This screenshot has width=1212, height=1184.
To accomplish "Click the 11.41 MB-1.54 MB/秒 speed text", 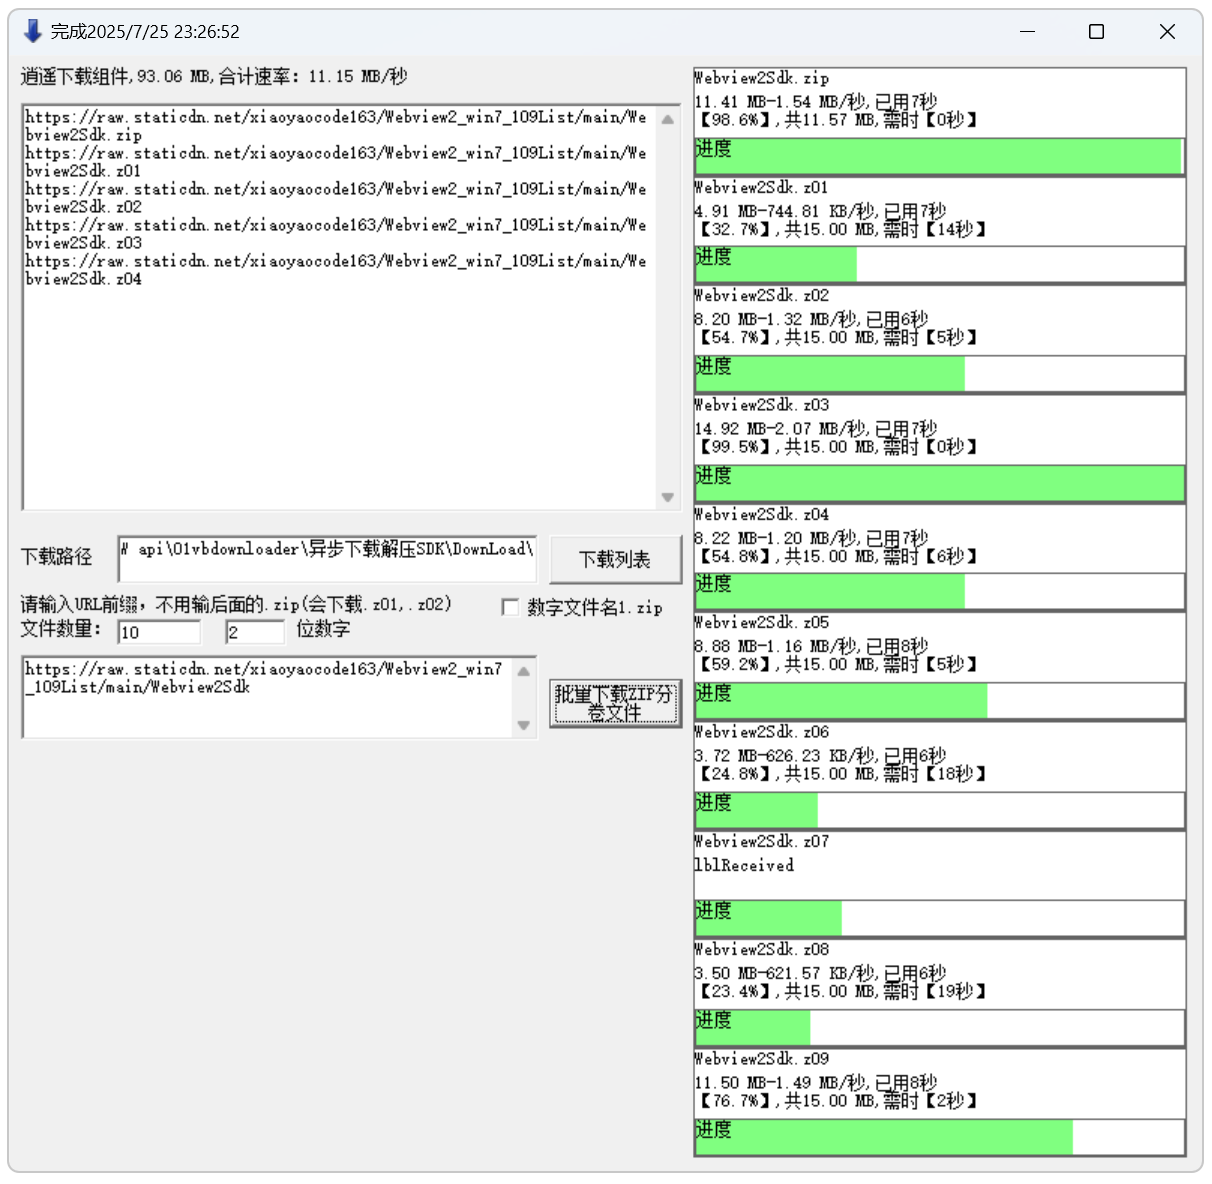I will pos(816,102).
